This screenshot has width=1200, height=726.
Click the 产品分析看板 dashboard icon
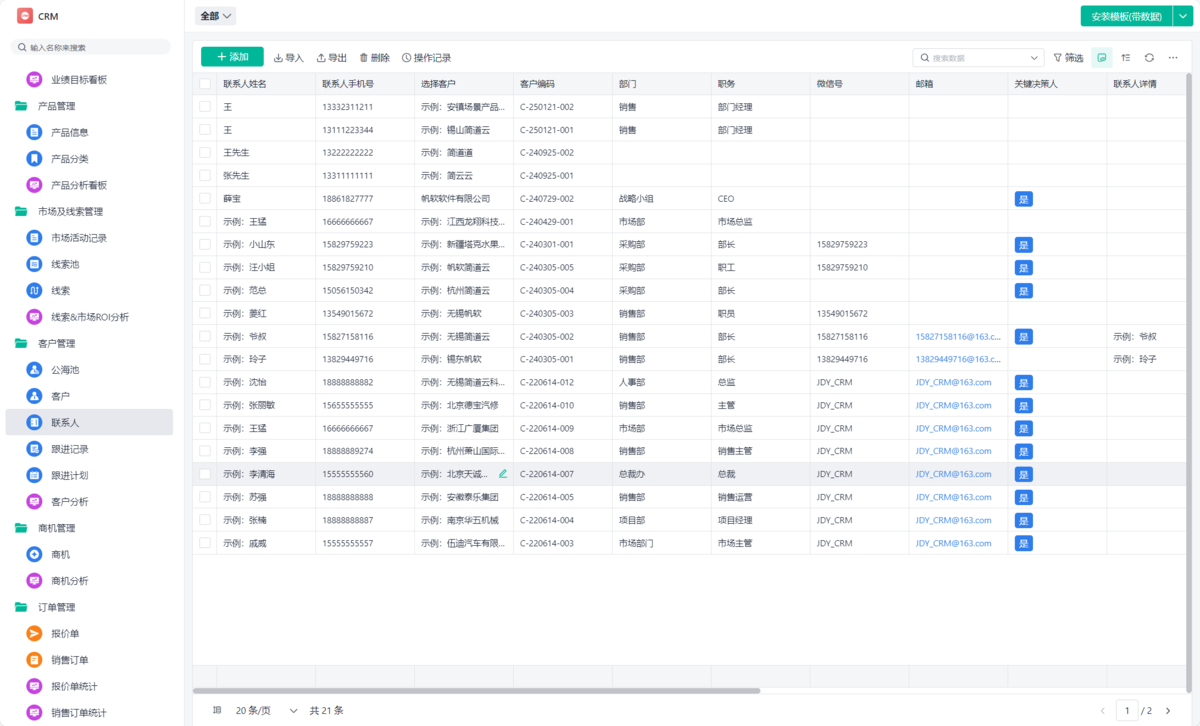(34, 185)
